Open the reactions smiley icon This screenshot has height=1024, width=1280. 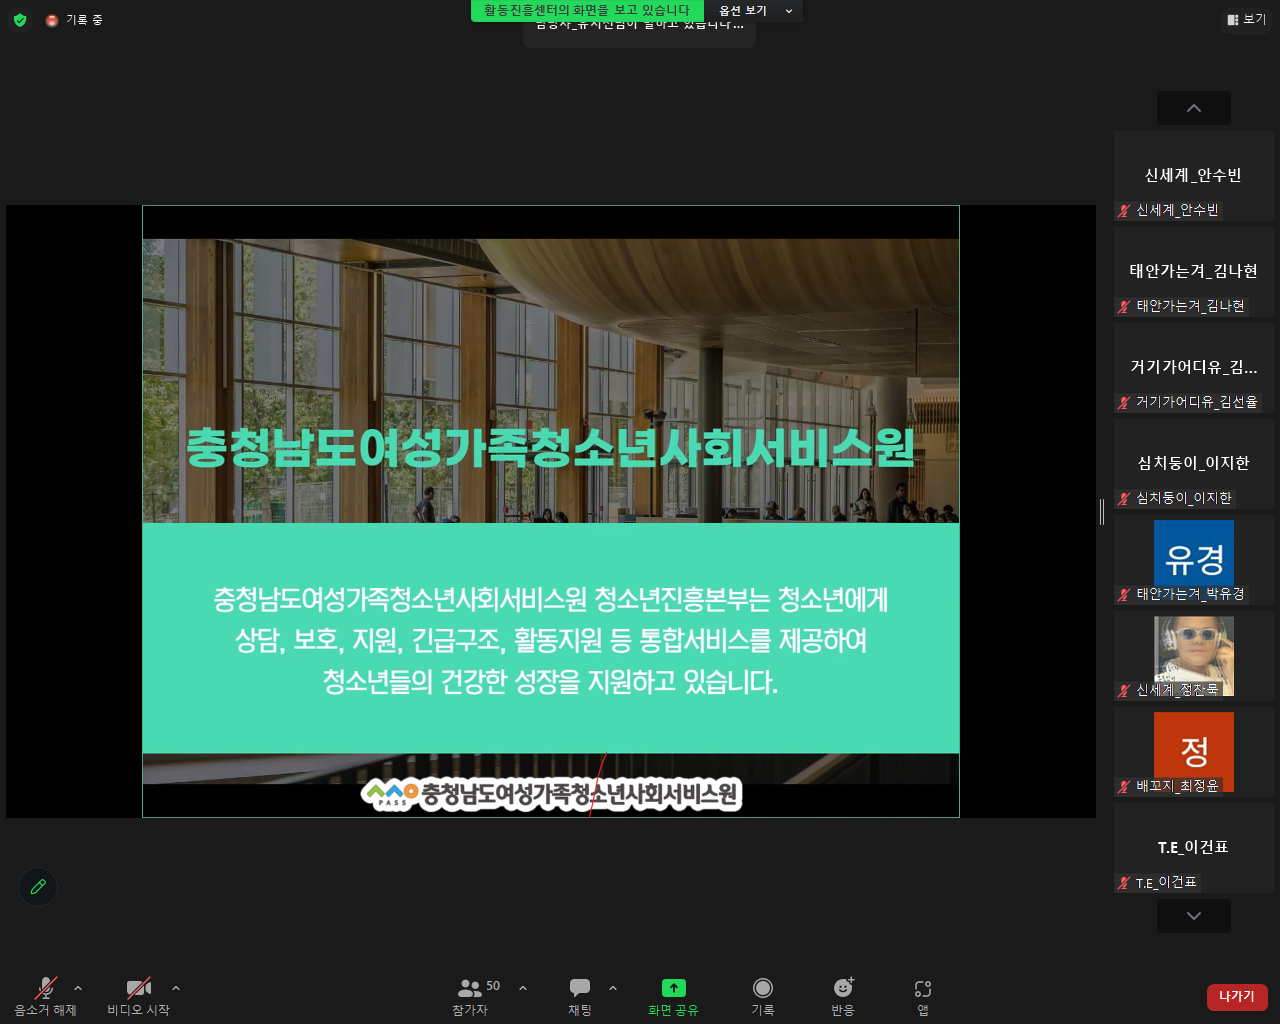pos(843,989)
